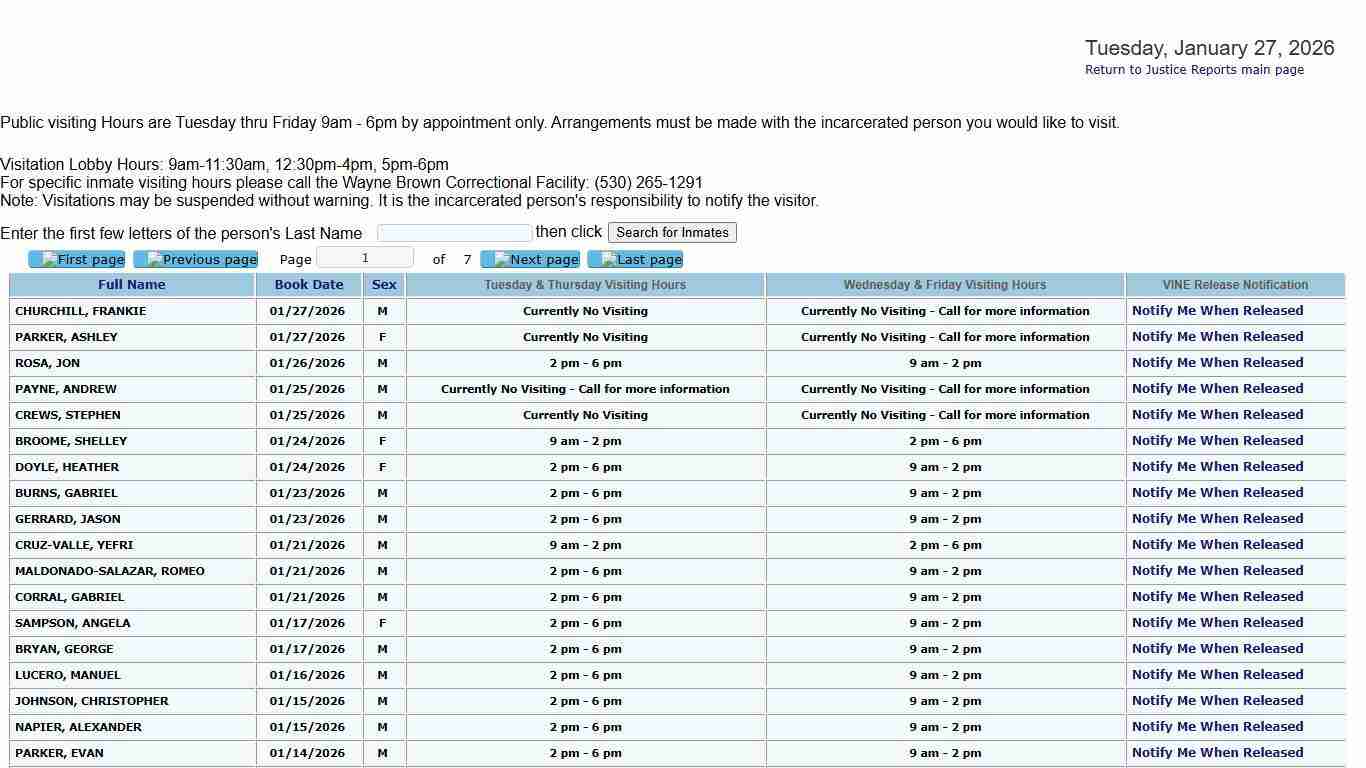
Task: Click VINE Release Notification column header
Action: 1235,285
